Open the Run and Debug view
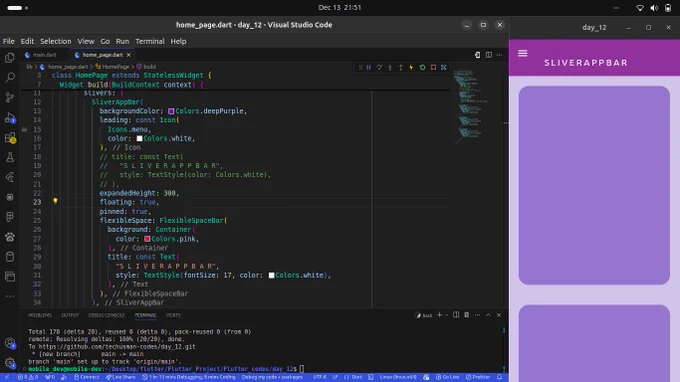Viewport: 680px width, 382px height. pyautogui.click(x=10, y=118)
